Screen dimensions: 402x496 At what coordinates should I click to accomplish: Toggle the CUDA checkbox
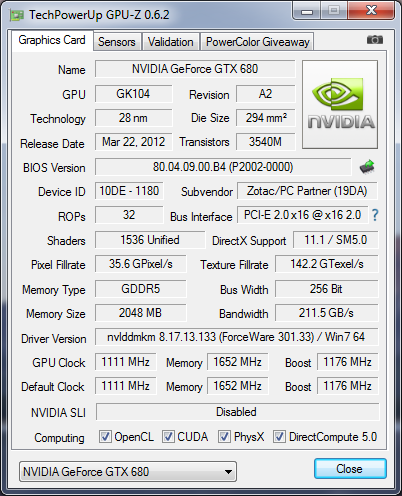pos(168,436)
